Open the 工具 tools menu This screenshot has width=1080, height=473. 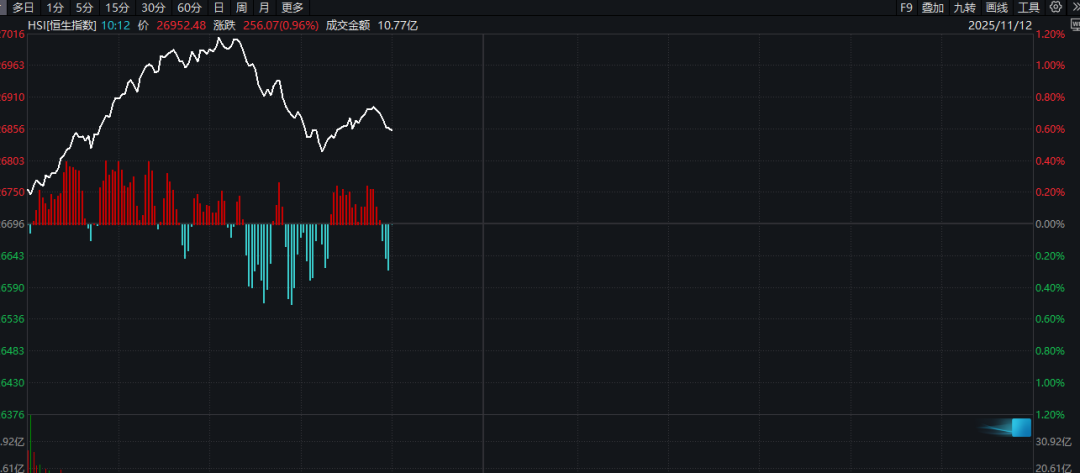[1028, 7]
